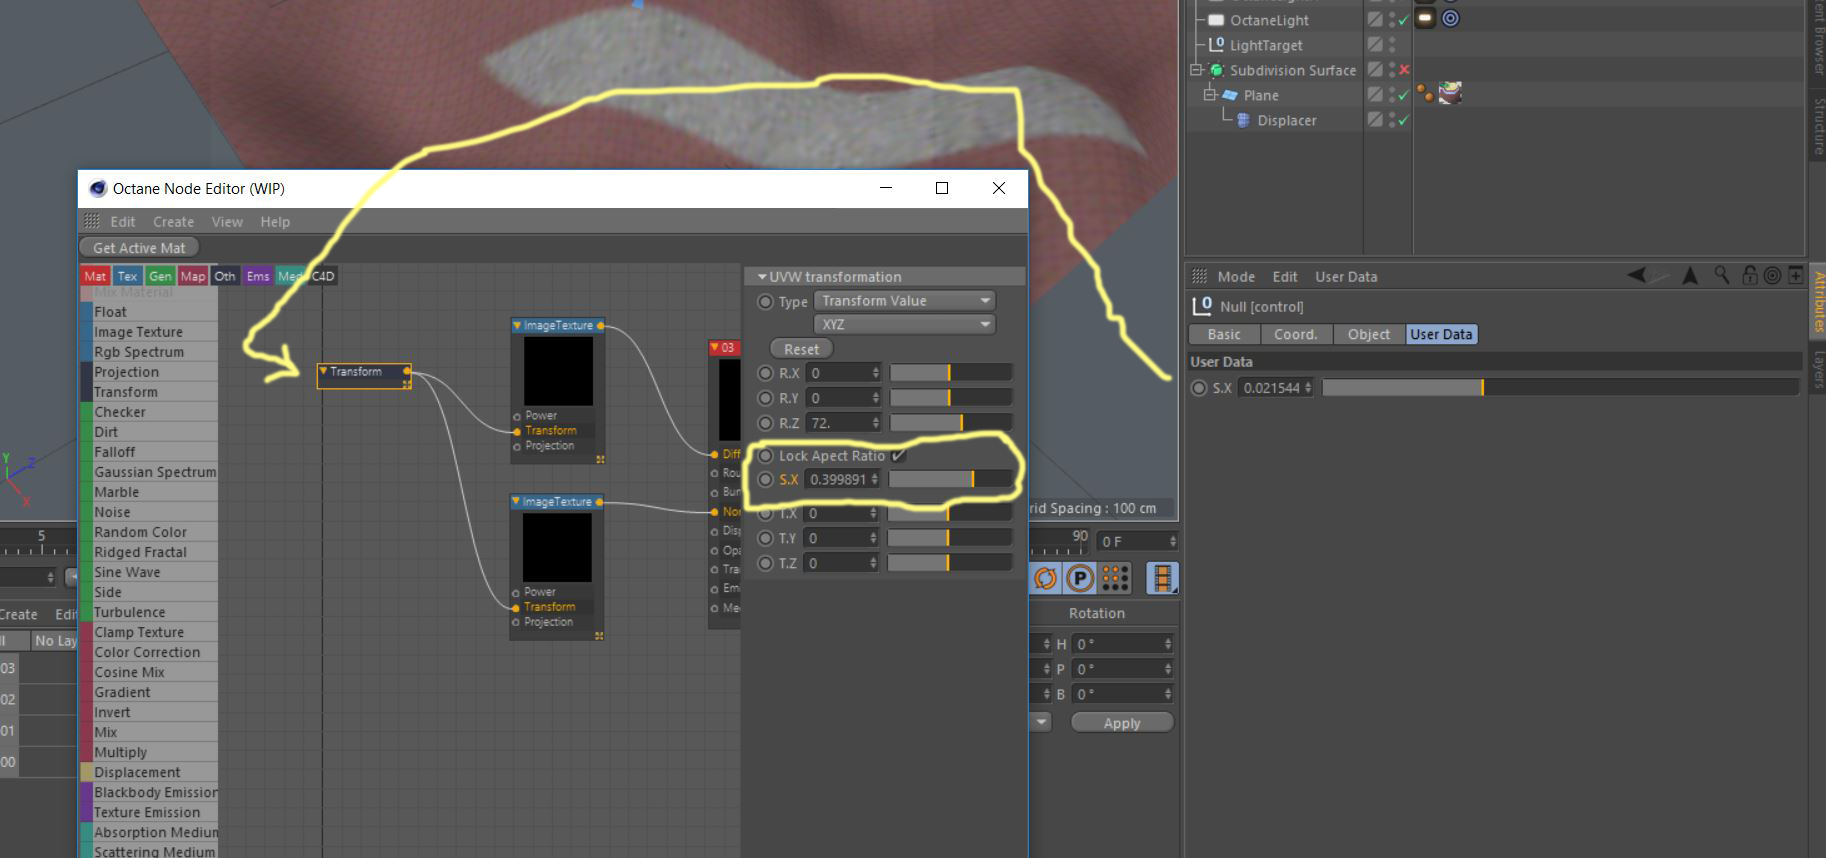Click the resize handle on the Transform node
Viewport: 1826px width, 858px height.
(x=406, y=384)
